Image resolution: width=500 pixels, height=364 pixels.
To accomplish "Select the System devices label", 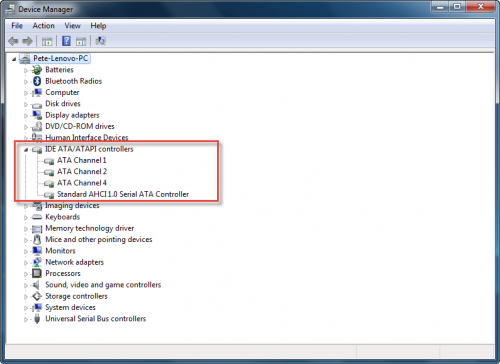I will click(x=70, y=307).
